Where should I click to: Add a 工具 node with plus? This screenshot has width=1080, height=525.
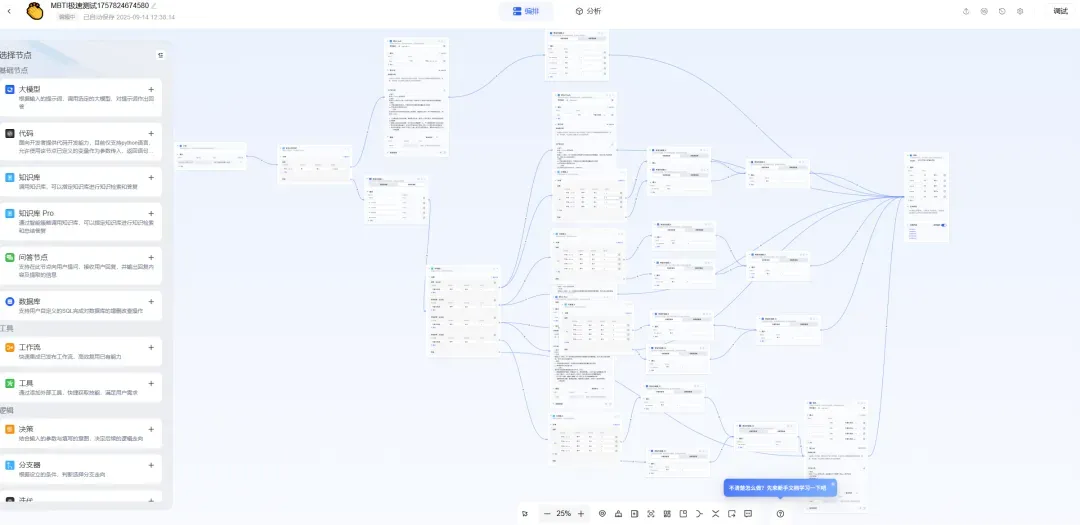click(151, 383)
